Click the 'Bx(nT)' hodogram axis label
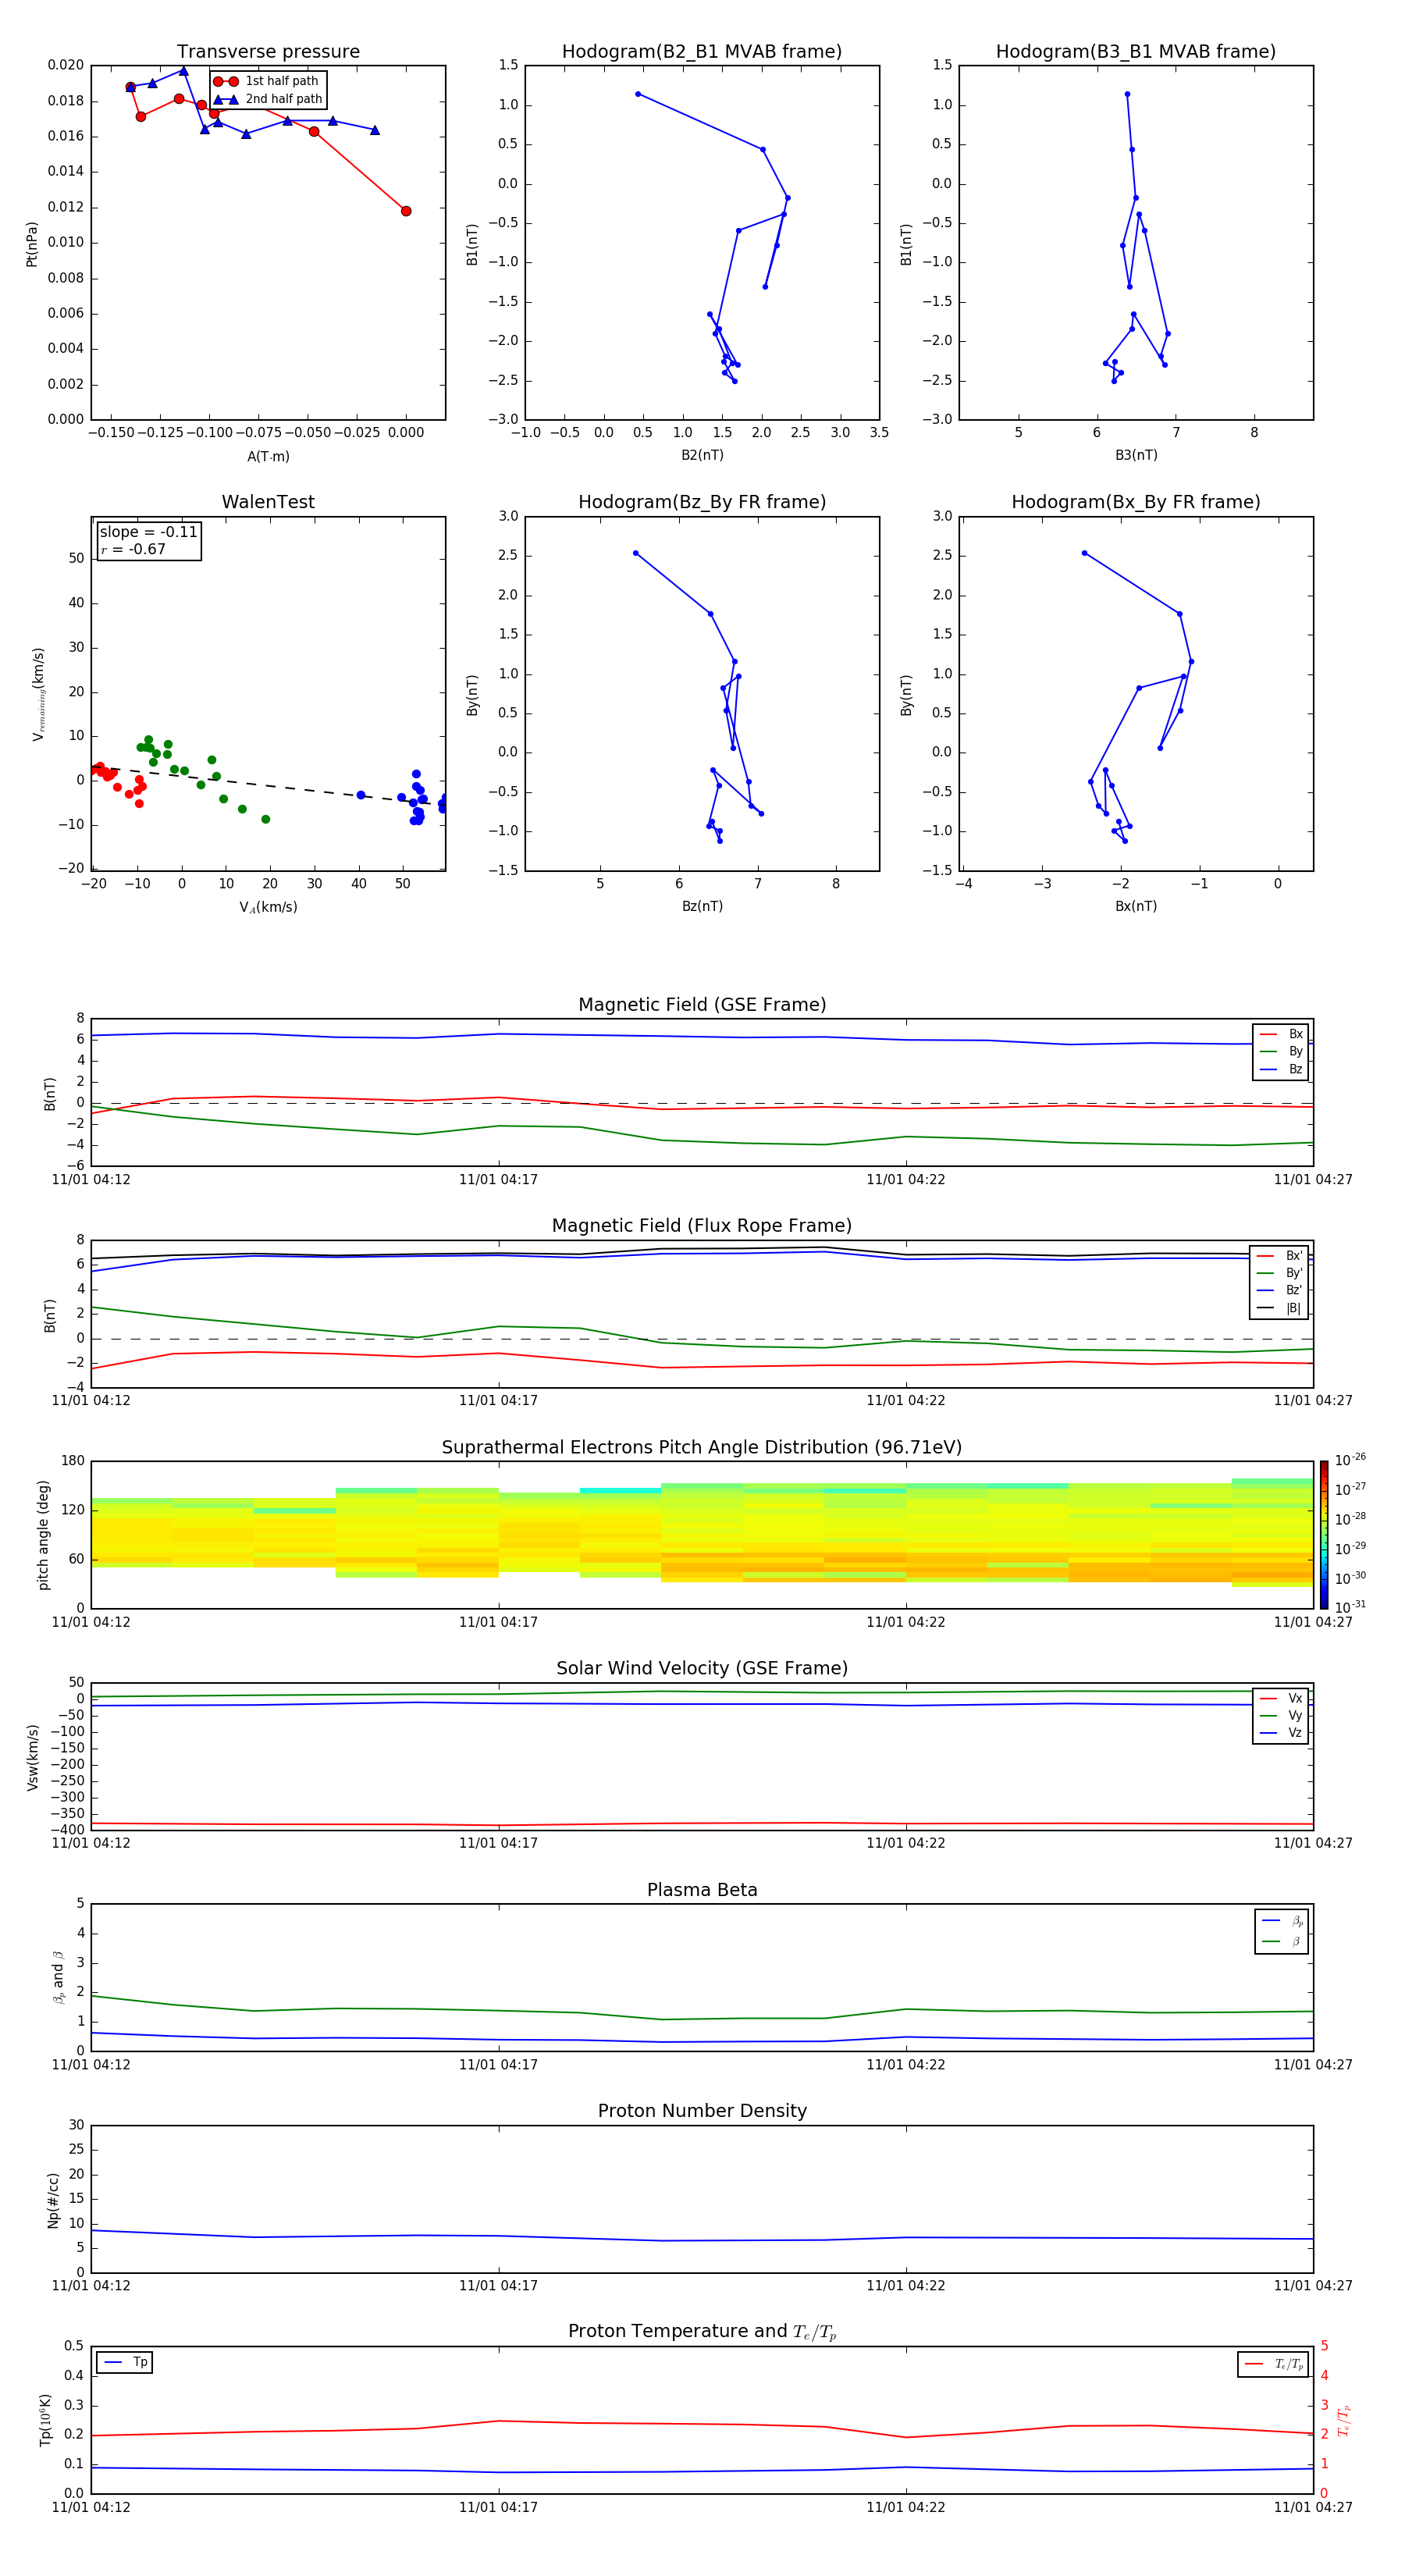 [x=1136, y=906]
